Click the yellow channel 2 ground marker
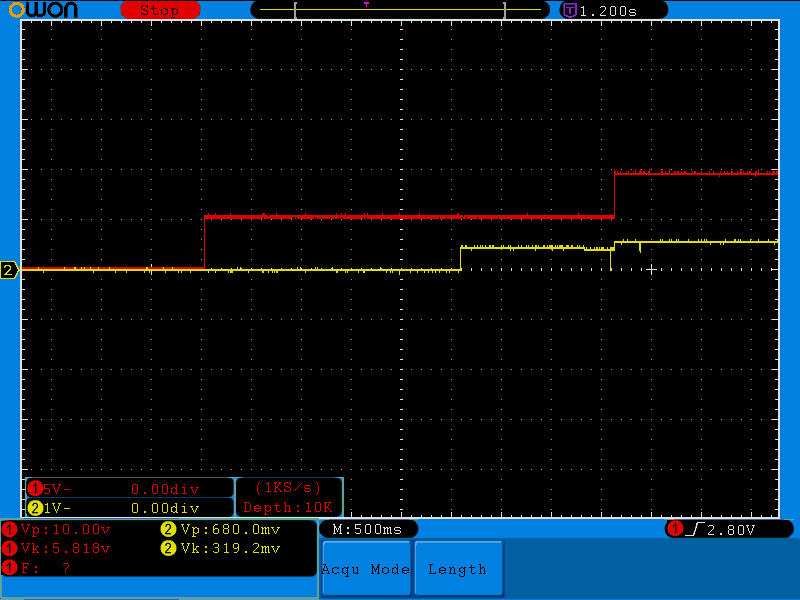 pos(9,270)
